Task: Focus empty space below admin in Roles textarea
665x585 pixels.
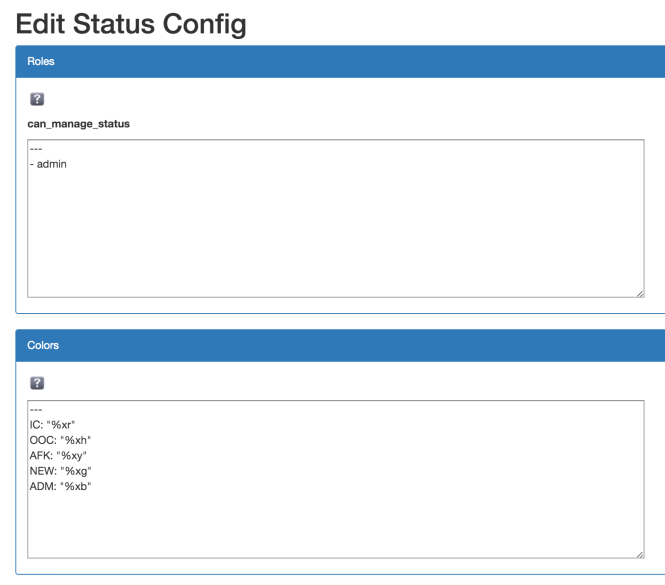Action: (x=335, y=233)
